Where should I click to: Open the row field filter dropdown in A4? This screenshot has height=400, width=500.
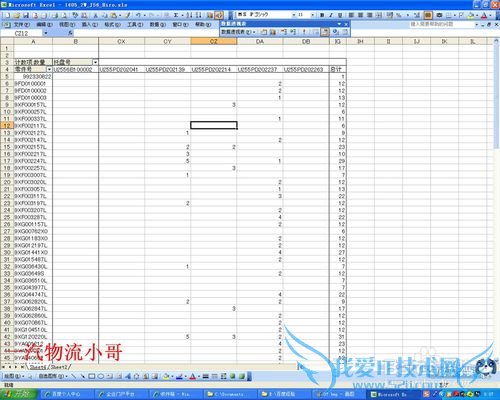click(x=49, y=69)
